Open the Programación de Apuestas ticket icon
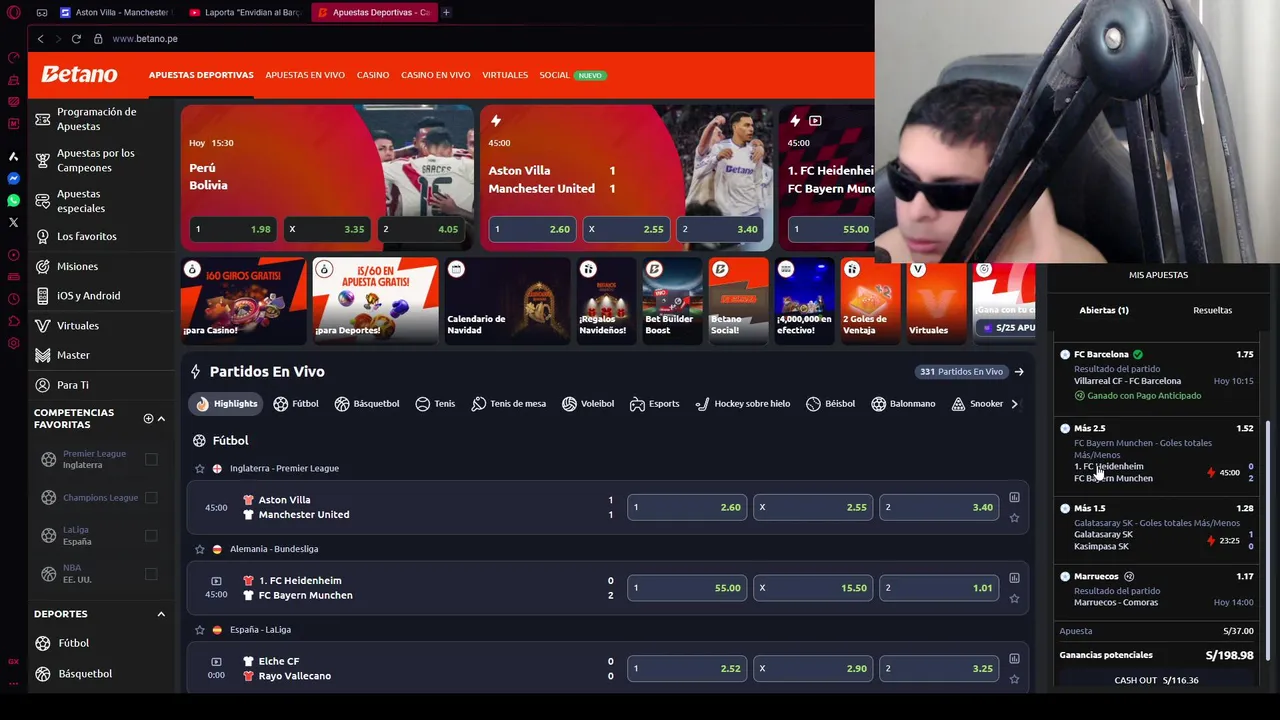The height and width of the screenshot is (720, 1280). (42, 119)
